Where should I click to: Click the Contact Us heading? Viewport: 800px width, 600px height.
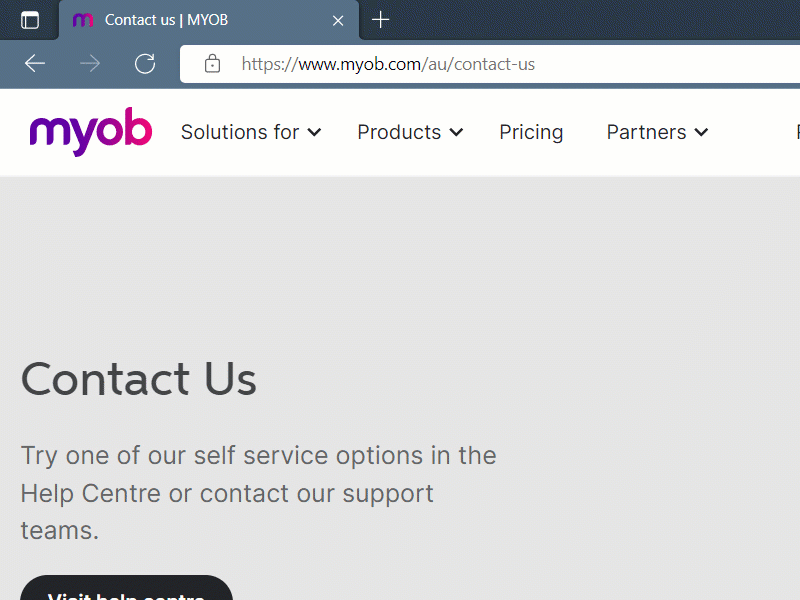click(x=139, y=379)
